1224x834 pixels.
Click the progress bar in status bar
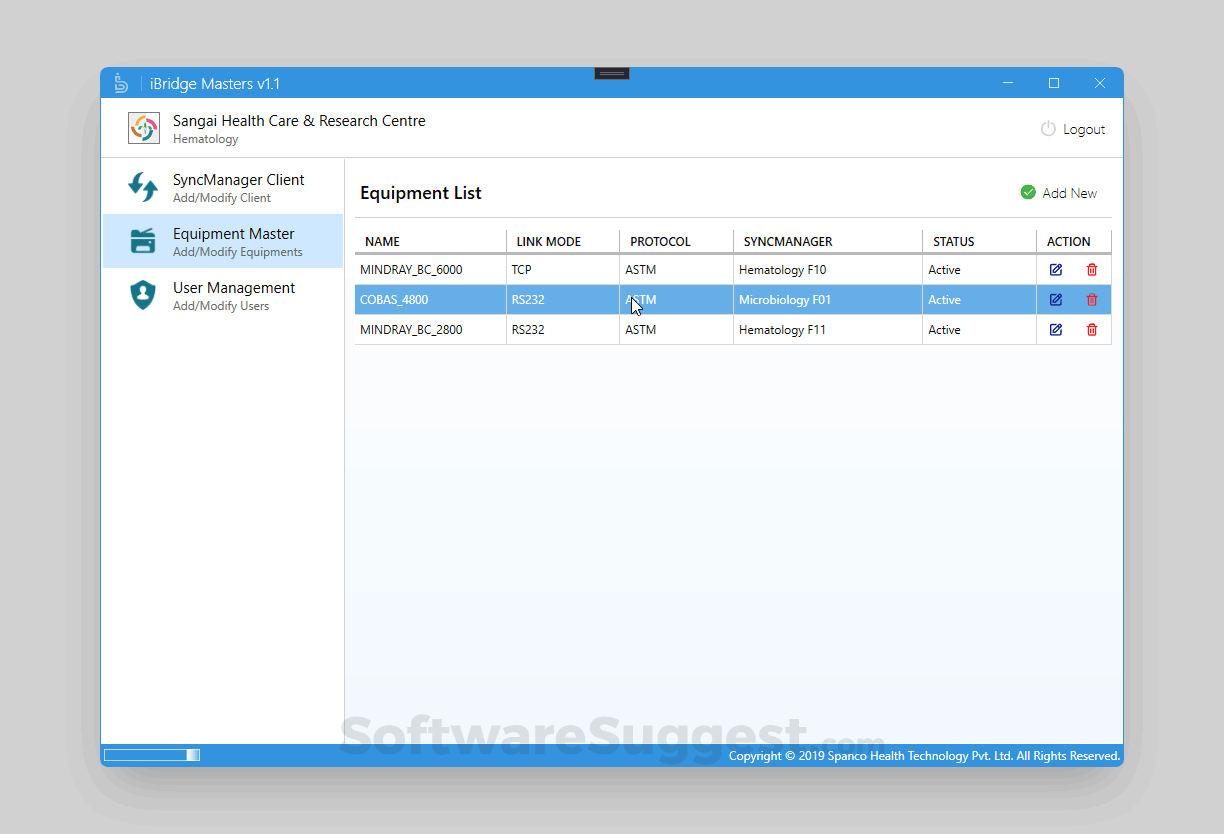tap(152, 755)
